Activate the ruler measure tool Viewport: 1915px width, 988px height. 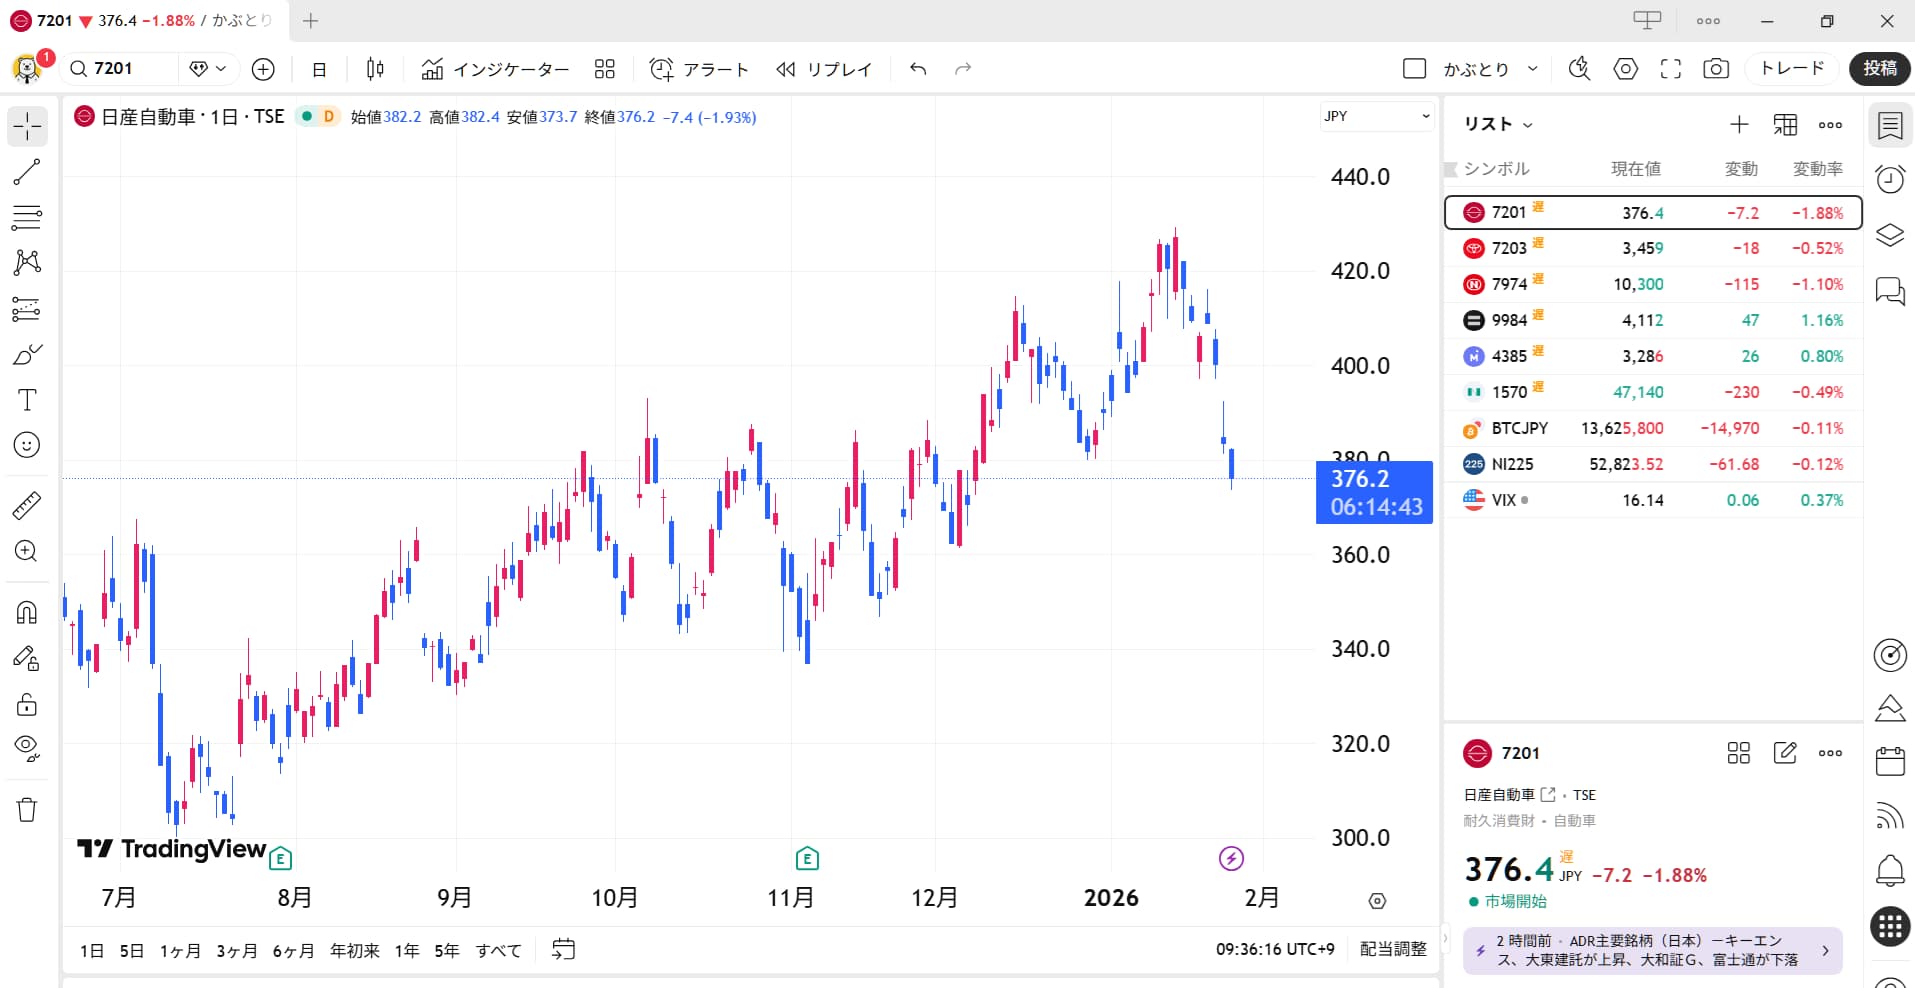27,506
